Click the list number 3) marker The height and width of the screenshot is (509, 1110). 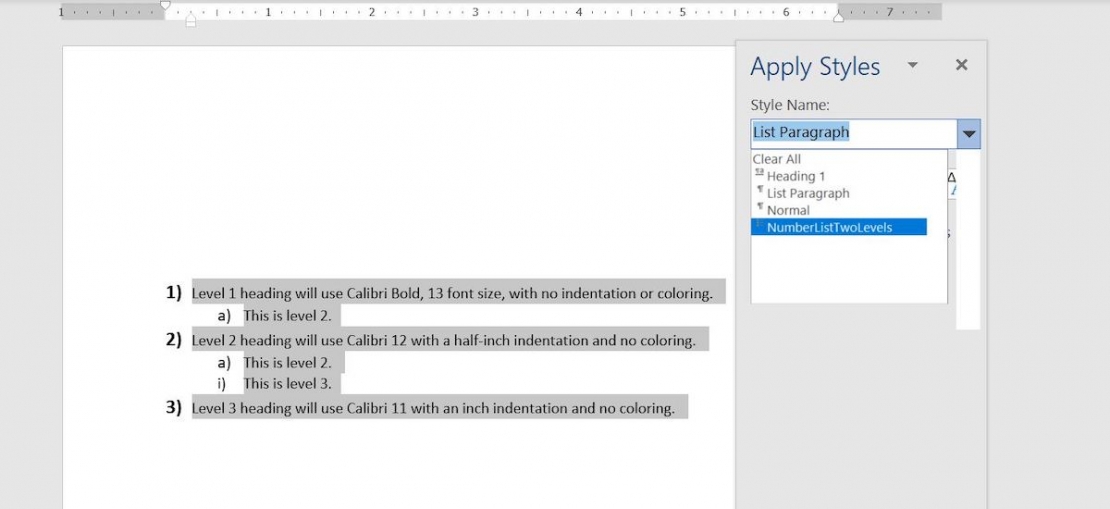click(174, 408)
